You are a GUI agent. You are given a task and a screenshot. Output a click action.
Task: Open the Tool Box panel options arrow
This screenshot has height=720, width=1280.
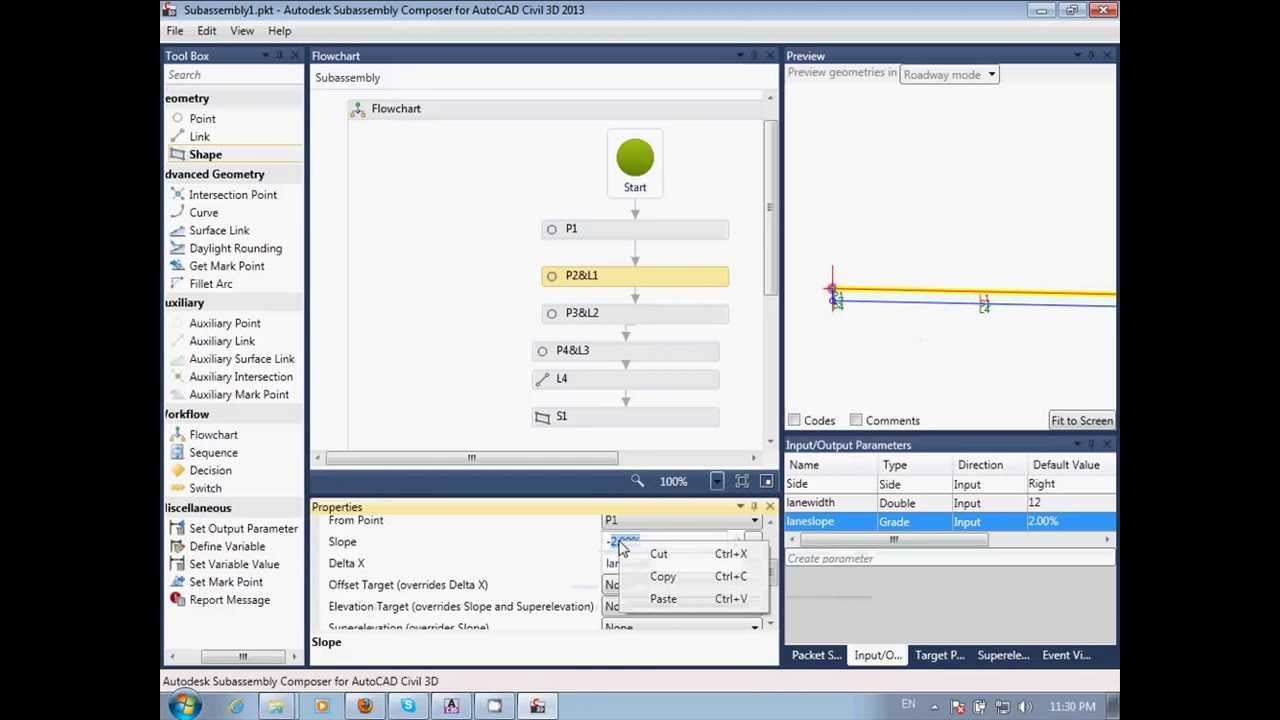pos(265,56)
